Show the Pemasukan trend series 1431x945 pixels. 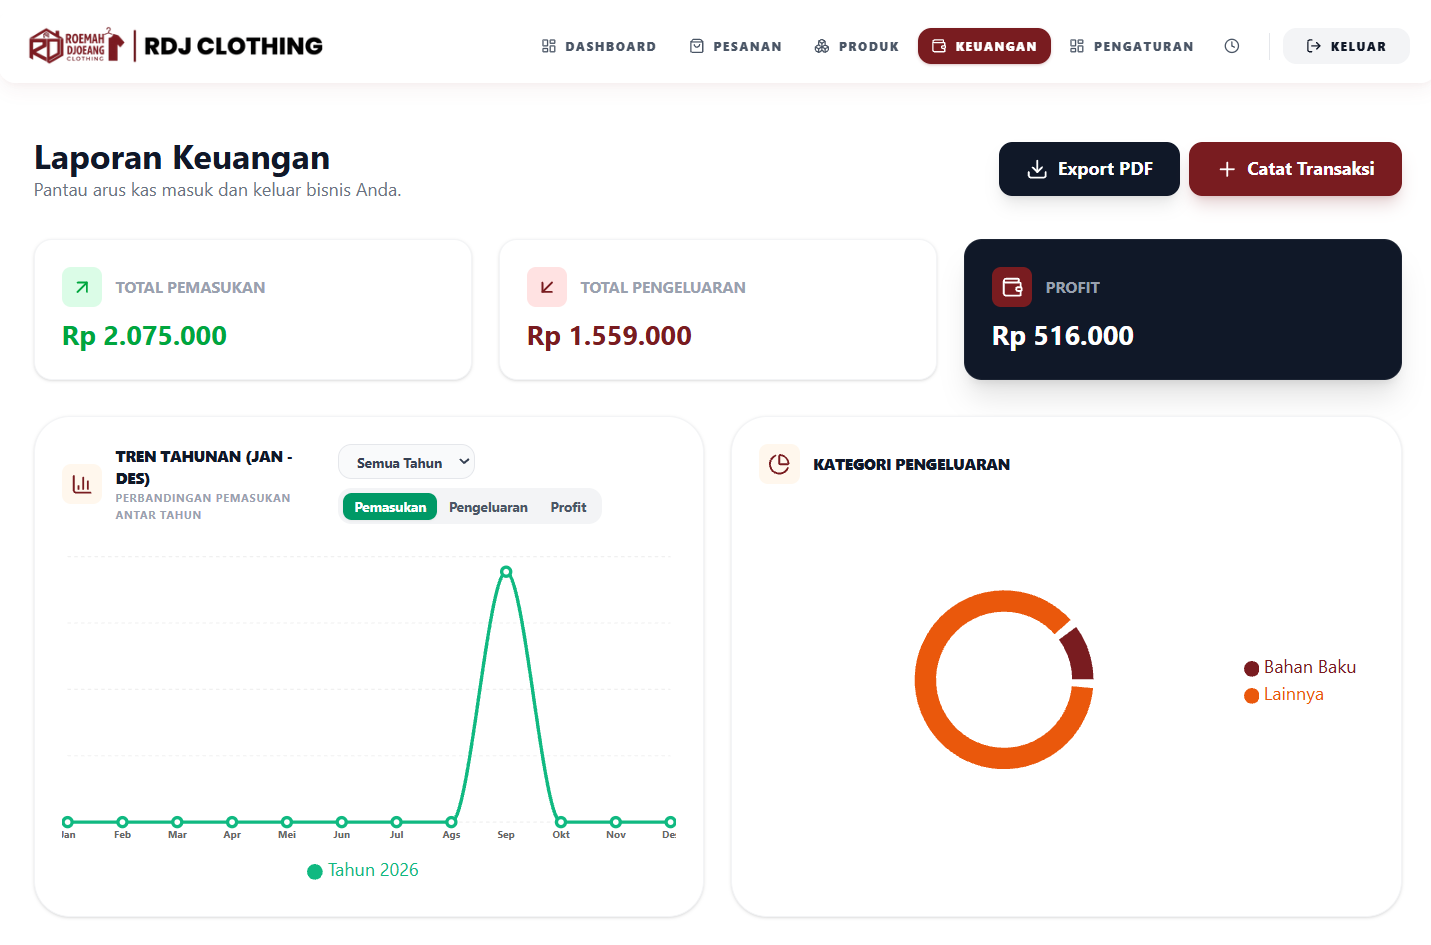[x=390, y=507]
